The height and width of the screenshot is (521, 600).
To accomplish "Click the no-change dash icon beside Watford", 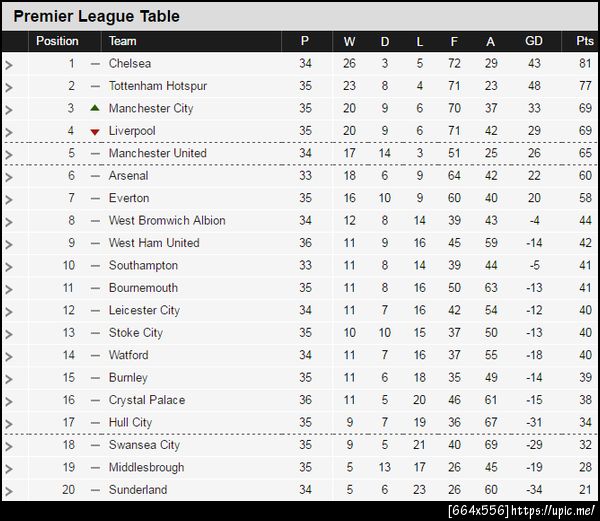I will [95, 355].
